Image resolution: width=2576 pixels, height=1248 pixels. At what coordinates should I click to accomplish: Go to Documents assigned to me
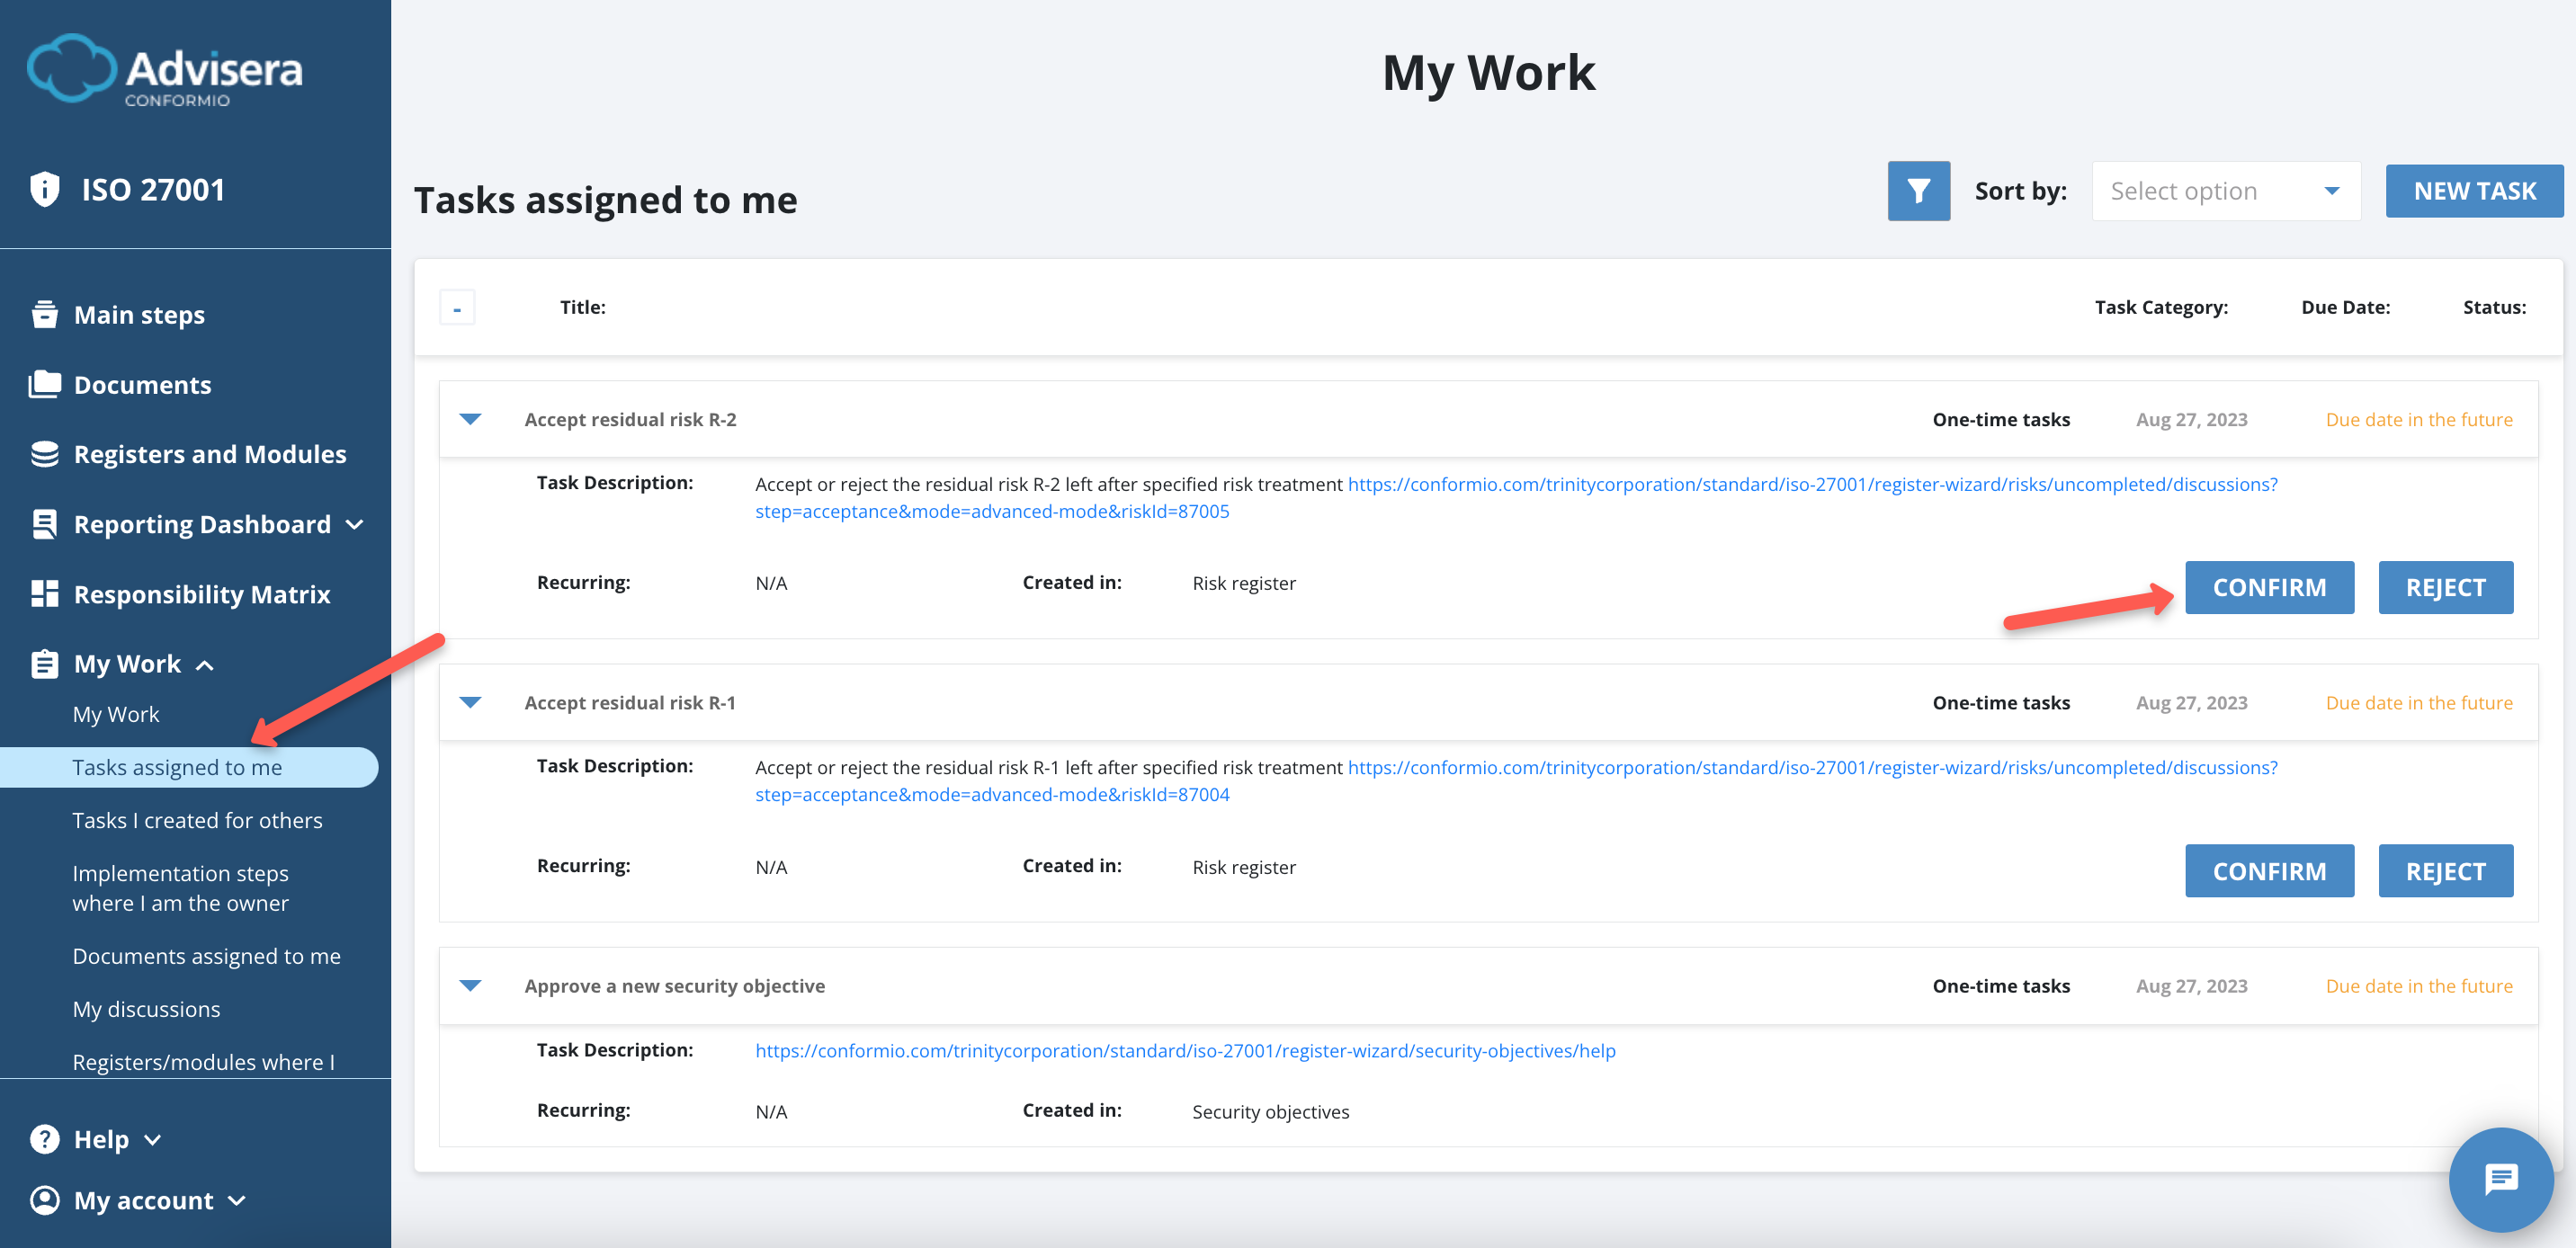coord(206,956)
